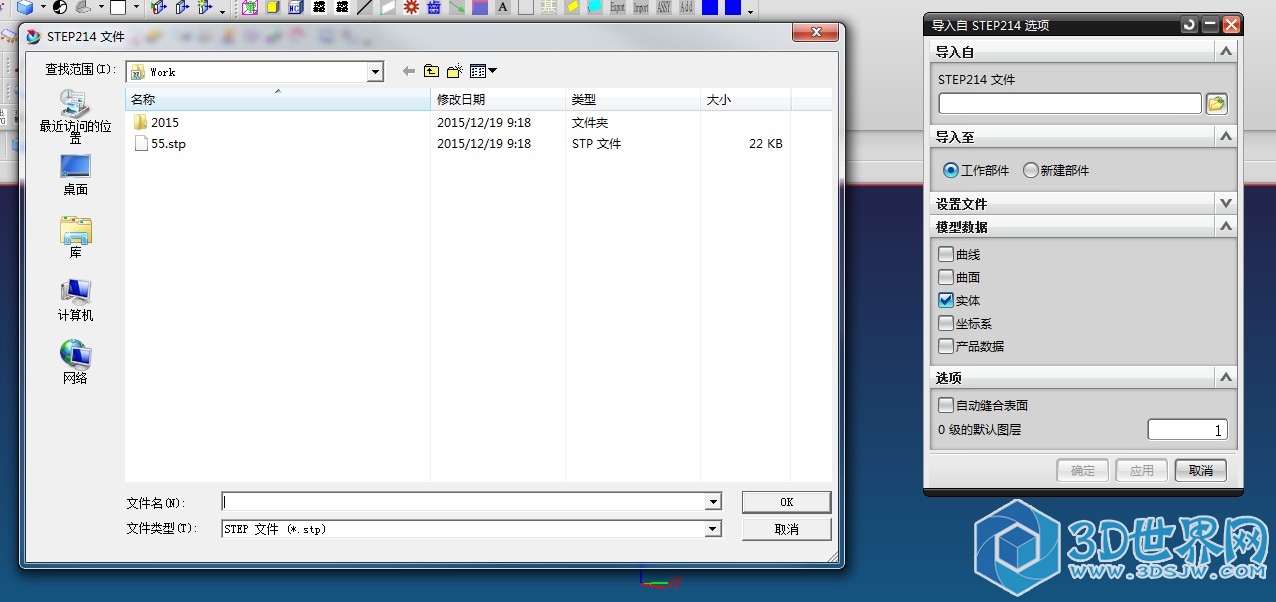Enable the 曲面 checkbox

tap(946, 277)
